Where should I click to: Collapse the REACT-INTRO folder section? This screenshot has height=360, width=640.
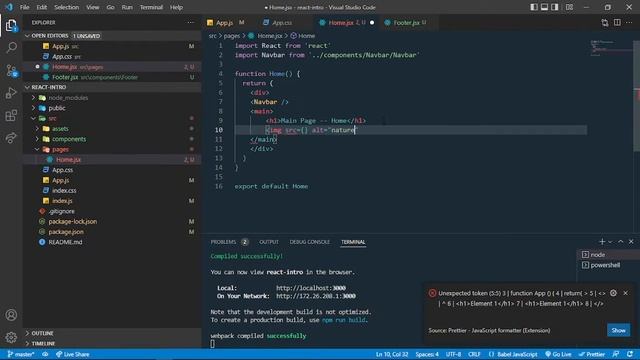point(28,87)
